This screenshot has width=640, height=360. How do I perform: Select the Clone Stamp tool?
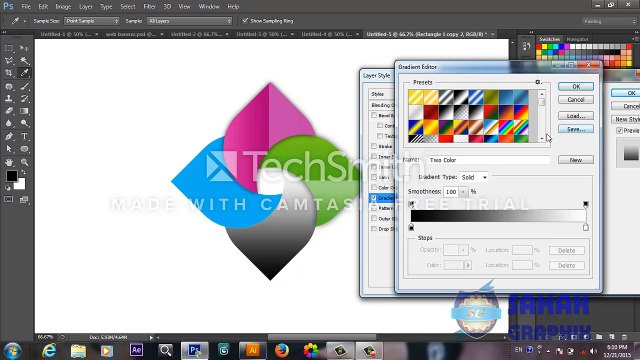pos(9,98)
